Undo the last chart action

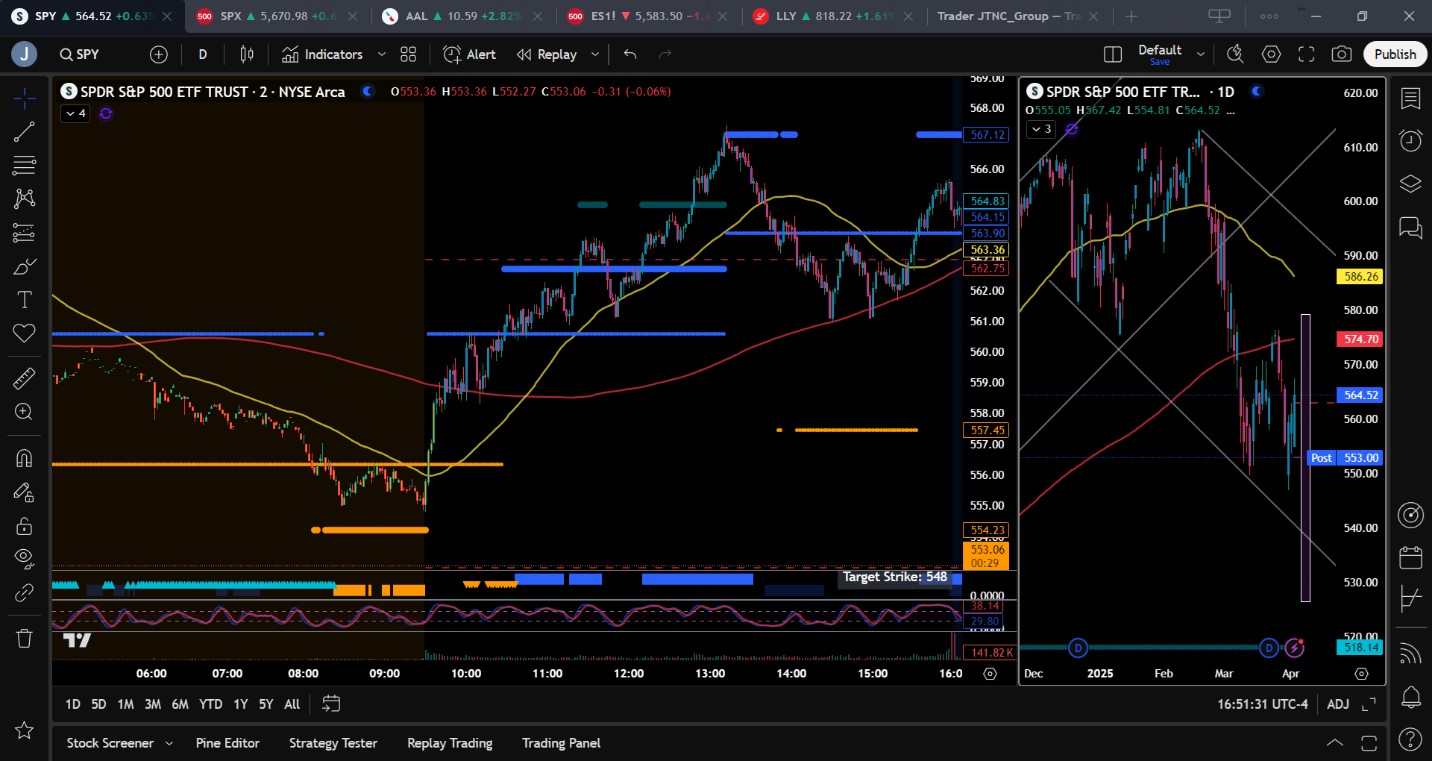click(x=630, y=55)
